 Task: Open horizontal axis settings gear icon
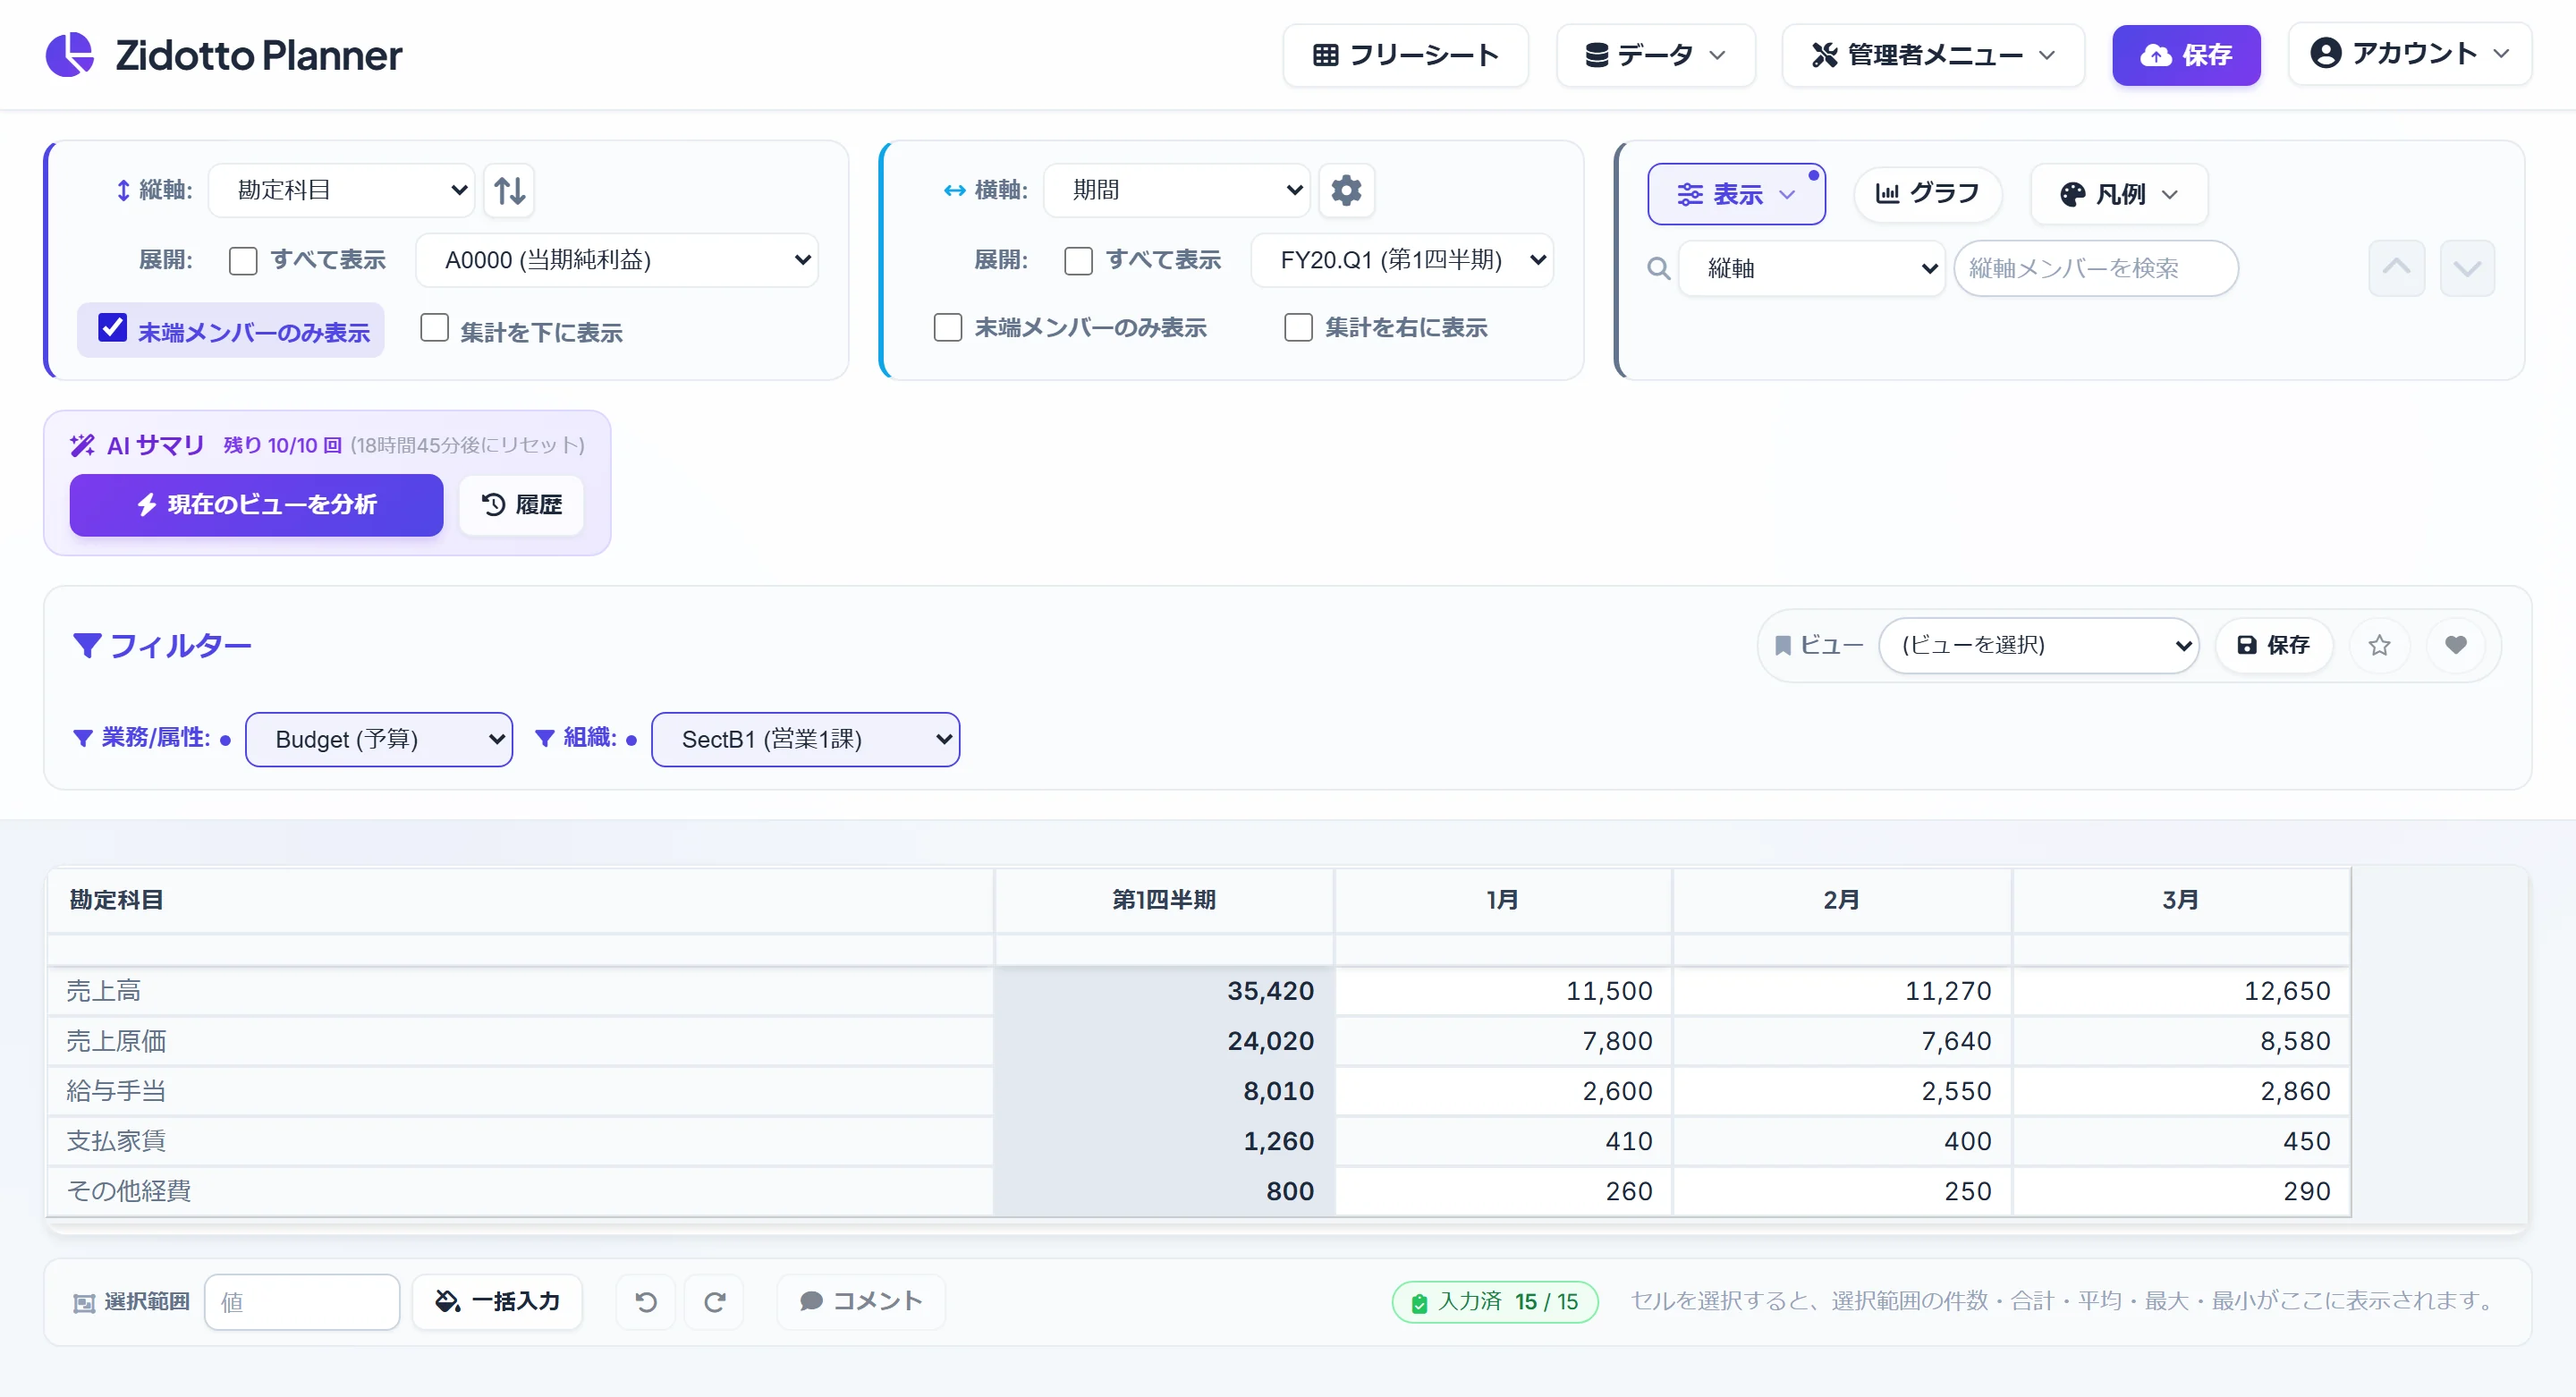pos(1346,190)
